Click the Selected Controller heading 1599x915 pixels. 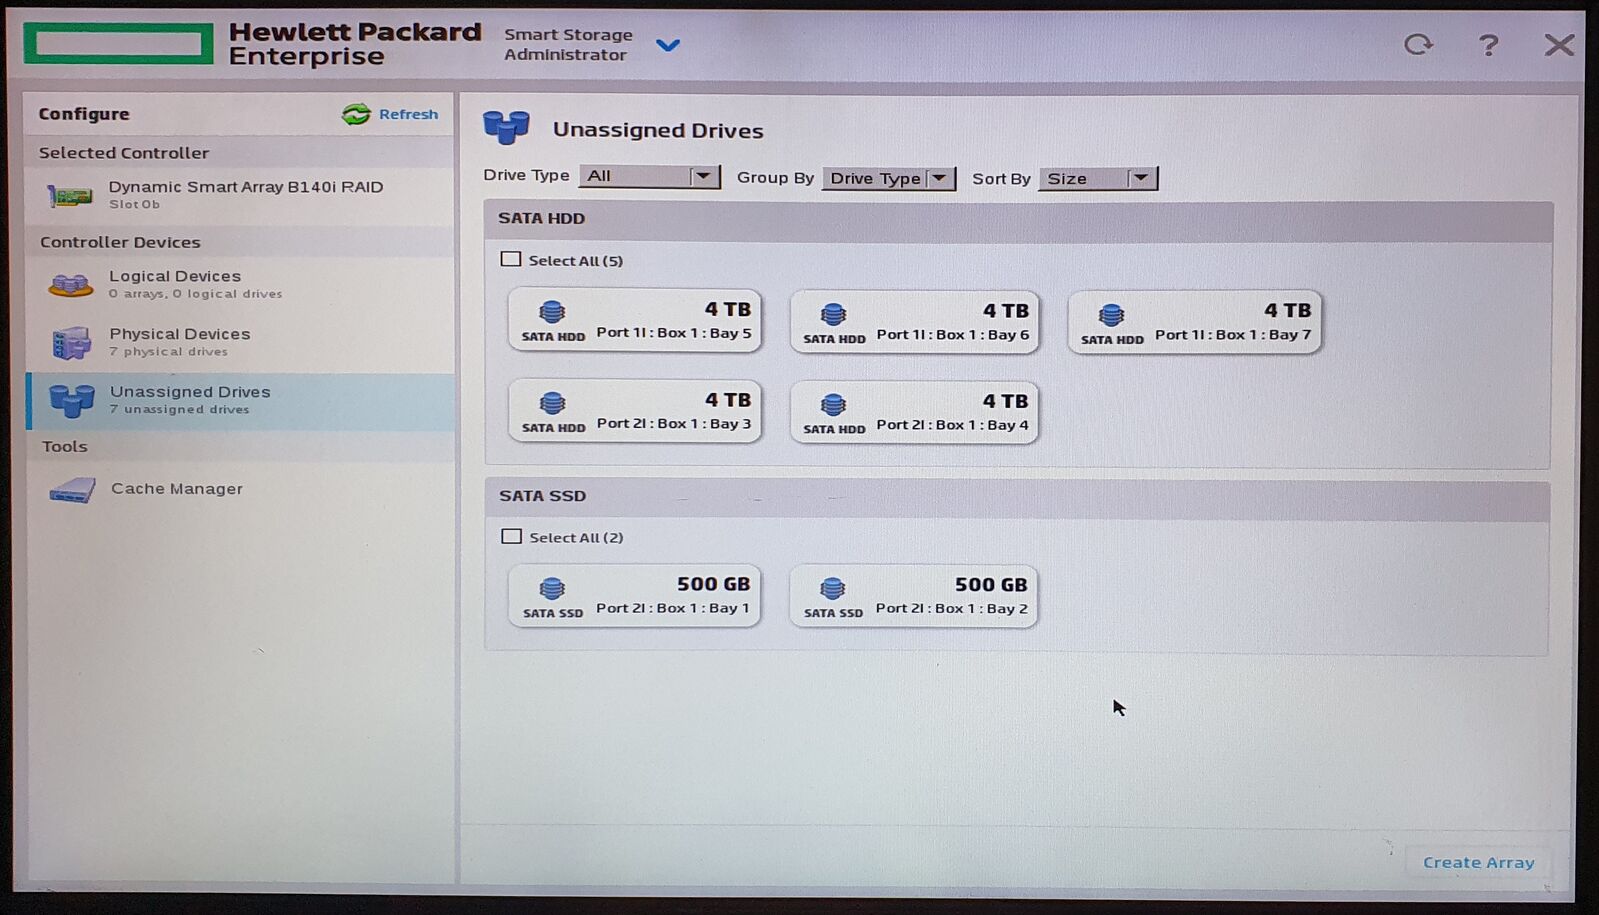click(124, 153)
